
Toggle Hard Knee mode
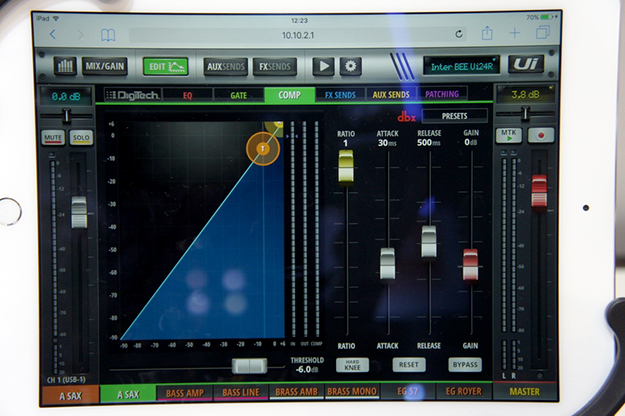(x=351, y=365)
